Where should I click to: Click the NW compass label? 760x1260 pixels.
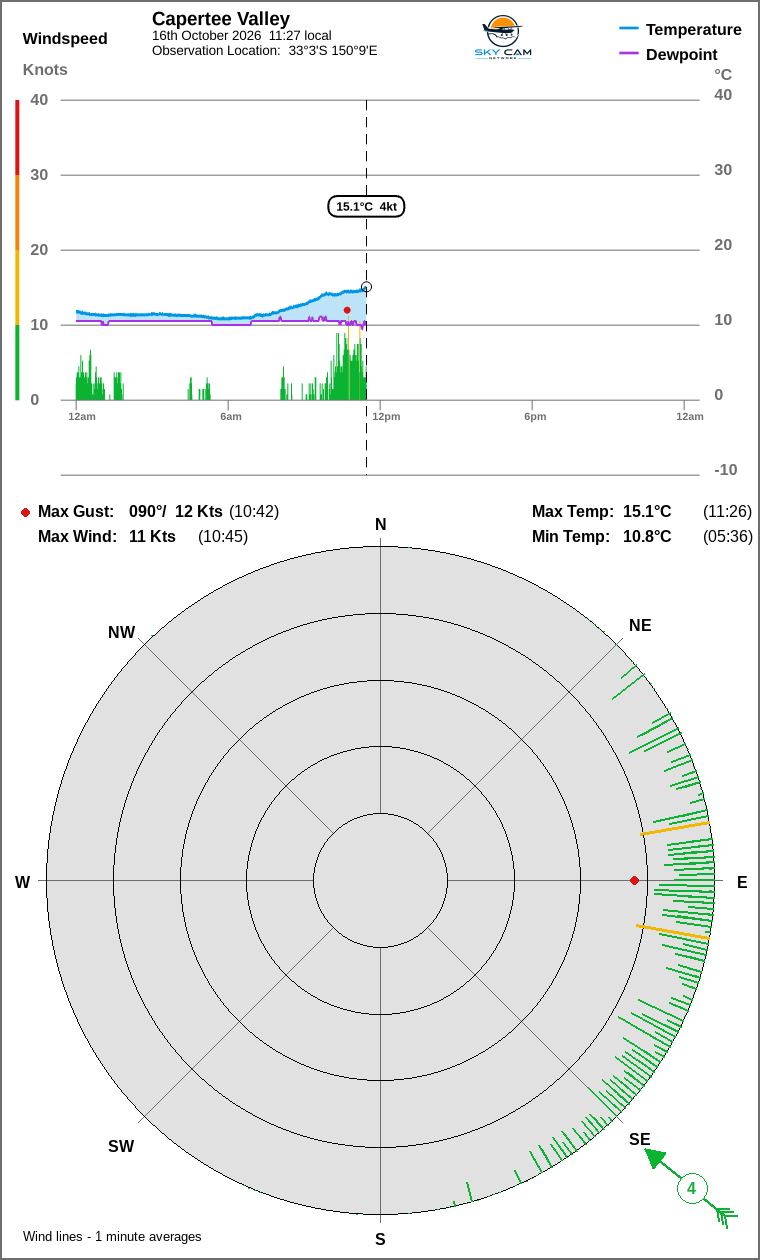121,633
